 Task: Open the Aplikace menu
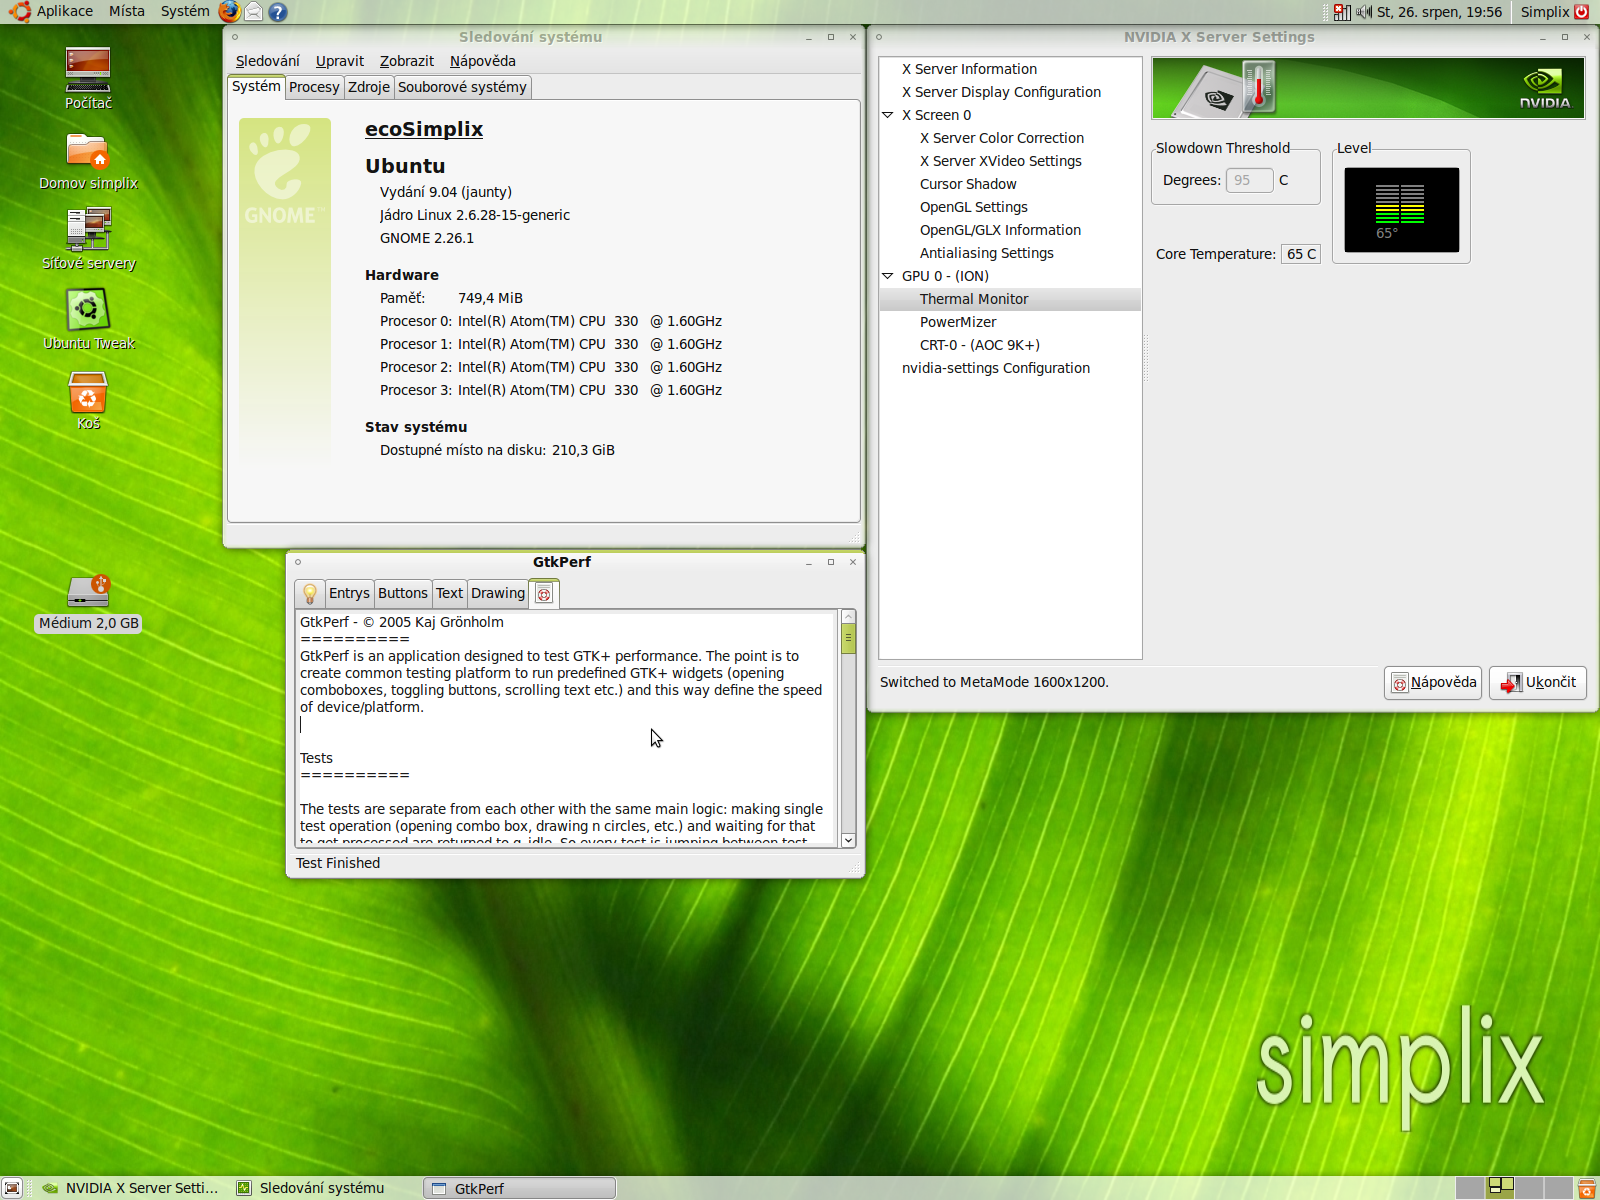65,12
